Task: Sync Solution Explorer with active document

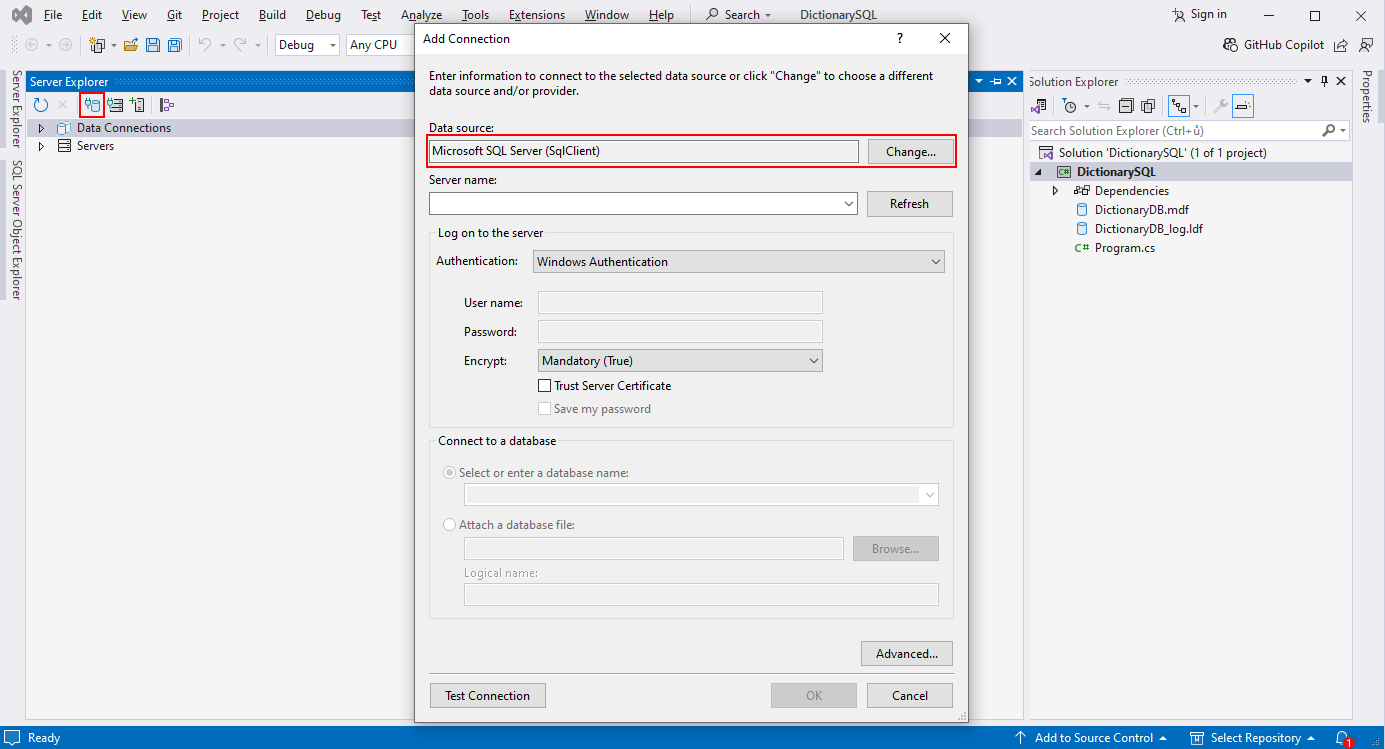Action: pos(1105,105)
